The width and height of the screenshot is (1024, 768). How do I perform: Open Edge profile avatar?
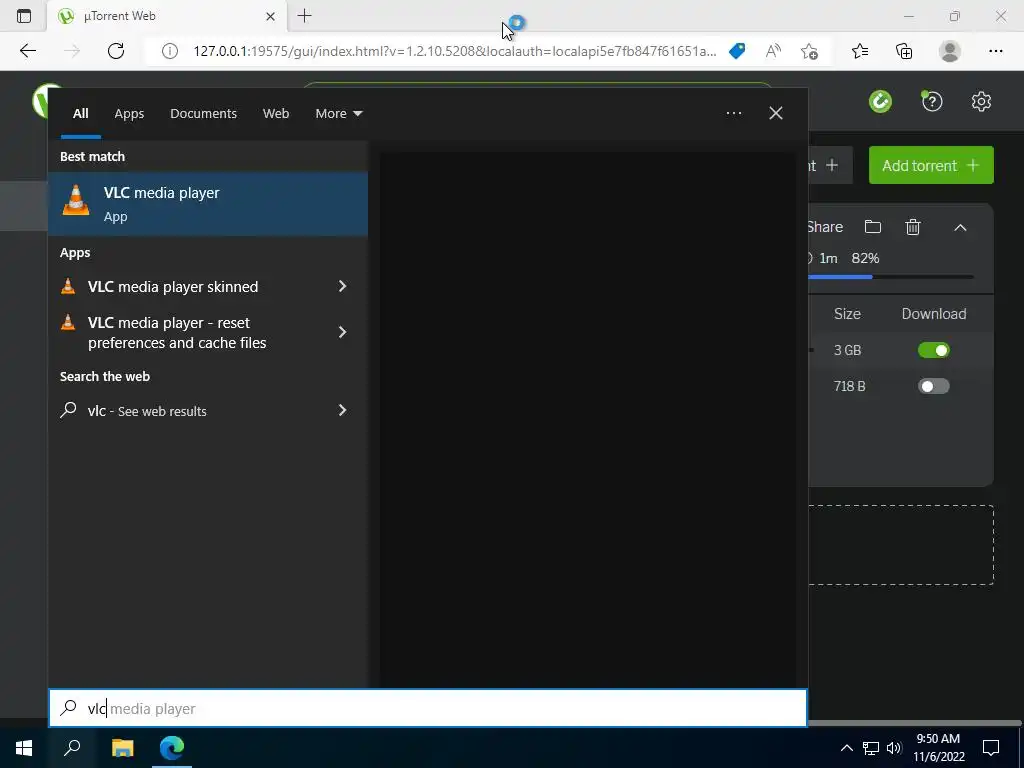click(x=950, y=51)
